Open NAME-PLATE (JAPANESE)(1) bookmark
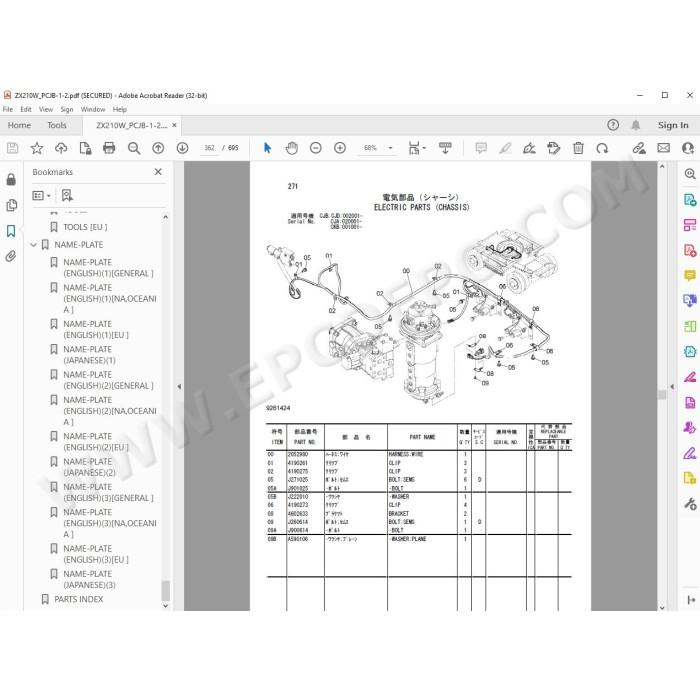This screenshot has width=700, height=700. [x=89, y=355]
